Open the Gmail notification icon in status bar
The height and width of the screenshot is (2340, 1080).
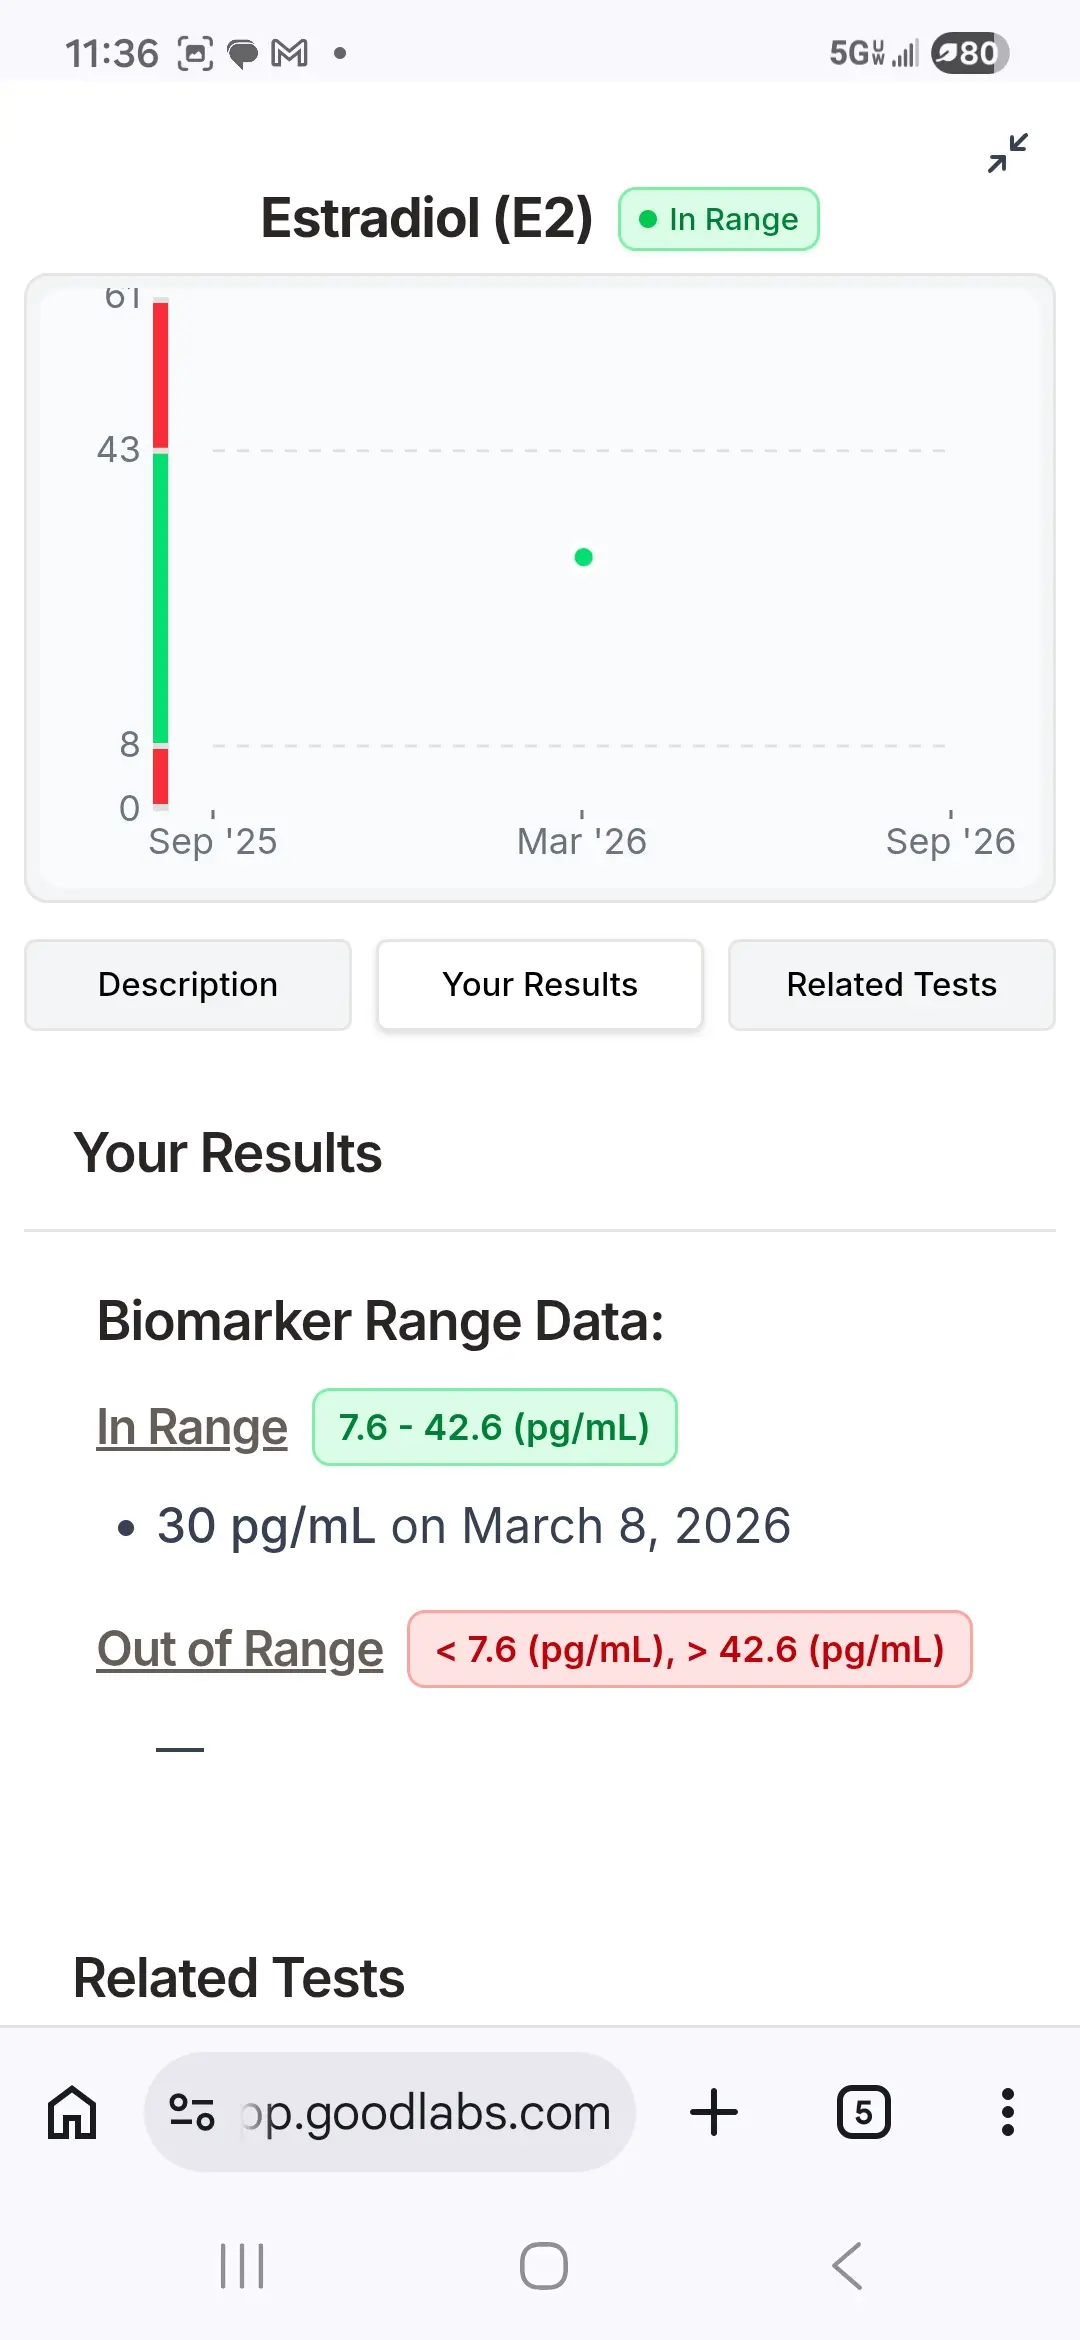pyautogui.click(x=290, y=53)
